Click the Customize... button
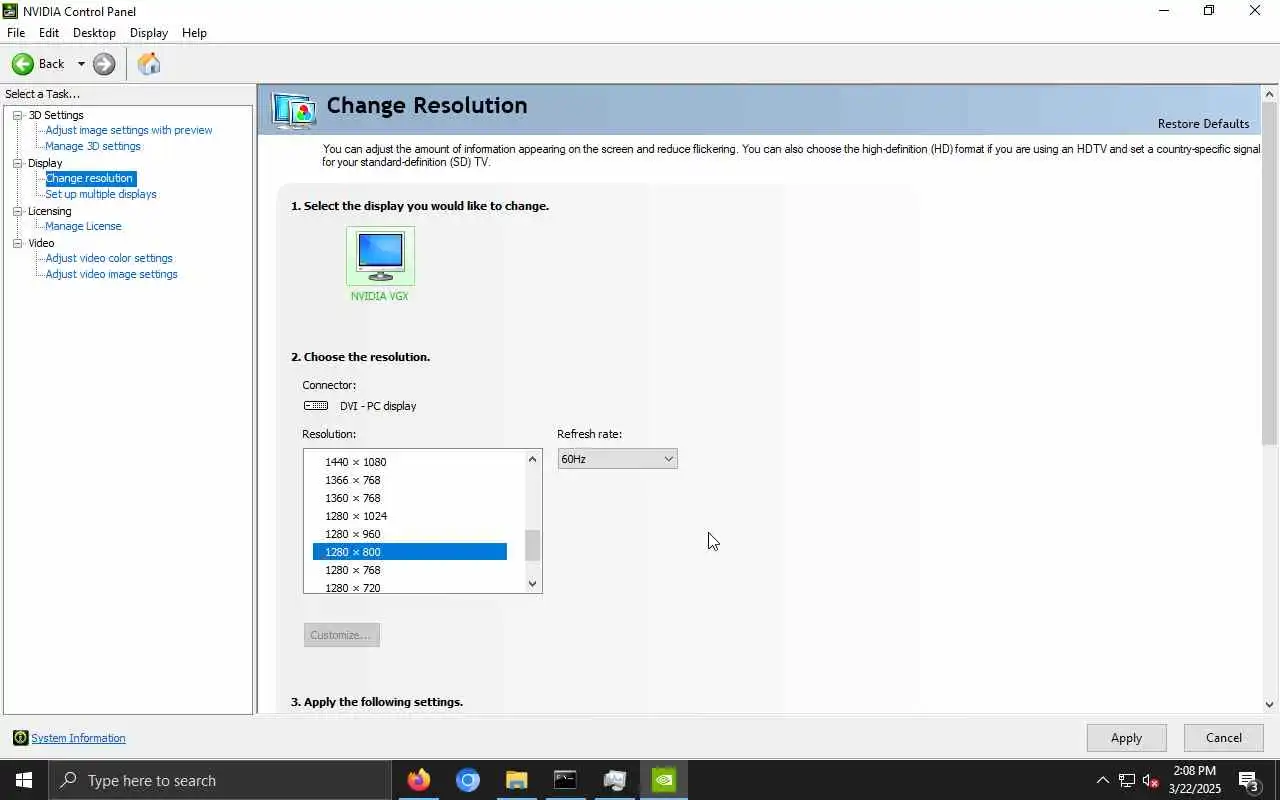The height and width of the screenshot is (800, 1280). pos(341,635)
